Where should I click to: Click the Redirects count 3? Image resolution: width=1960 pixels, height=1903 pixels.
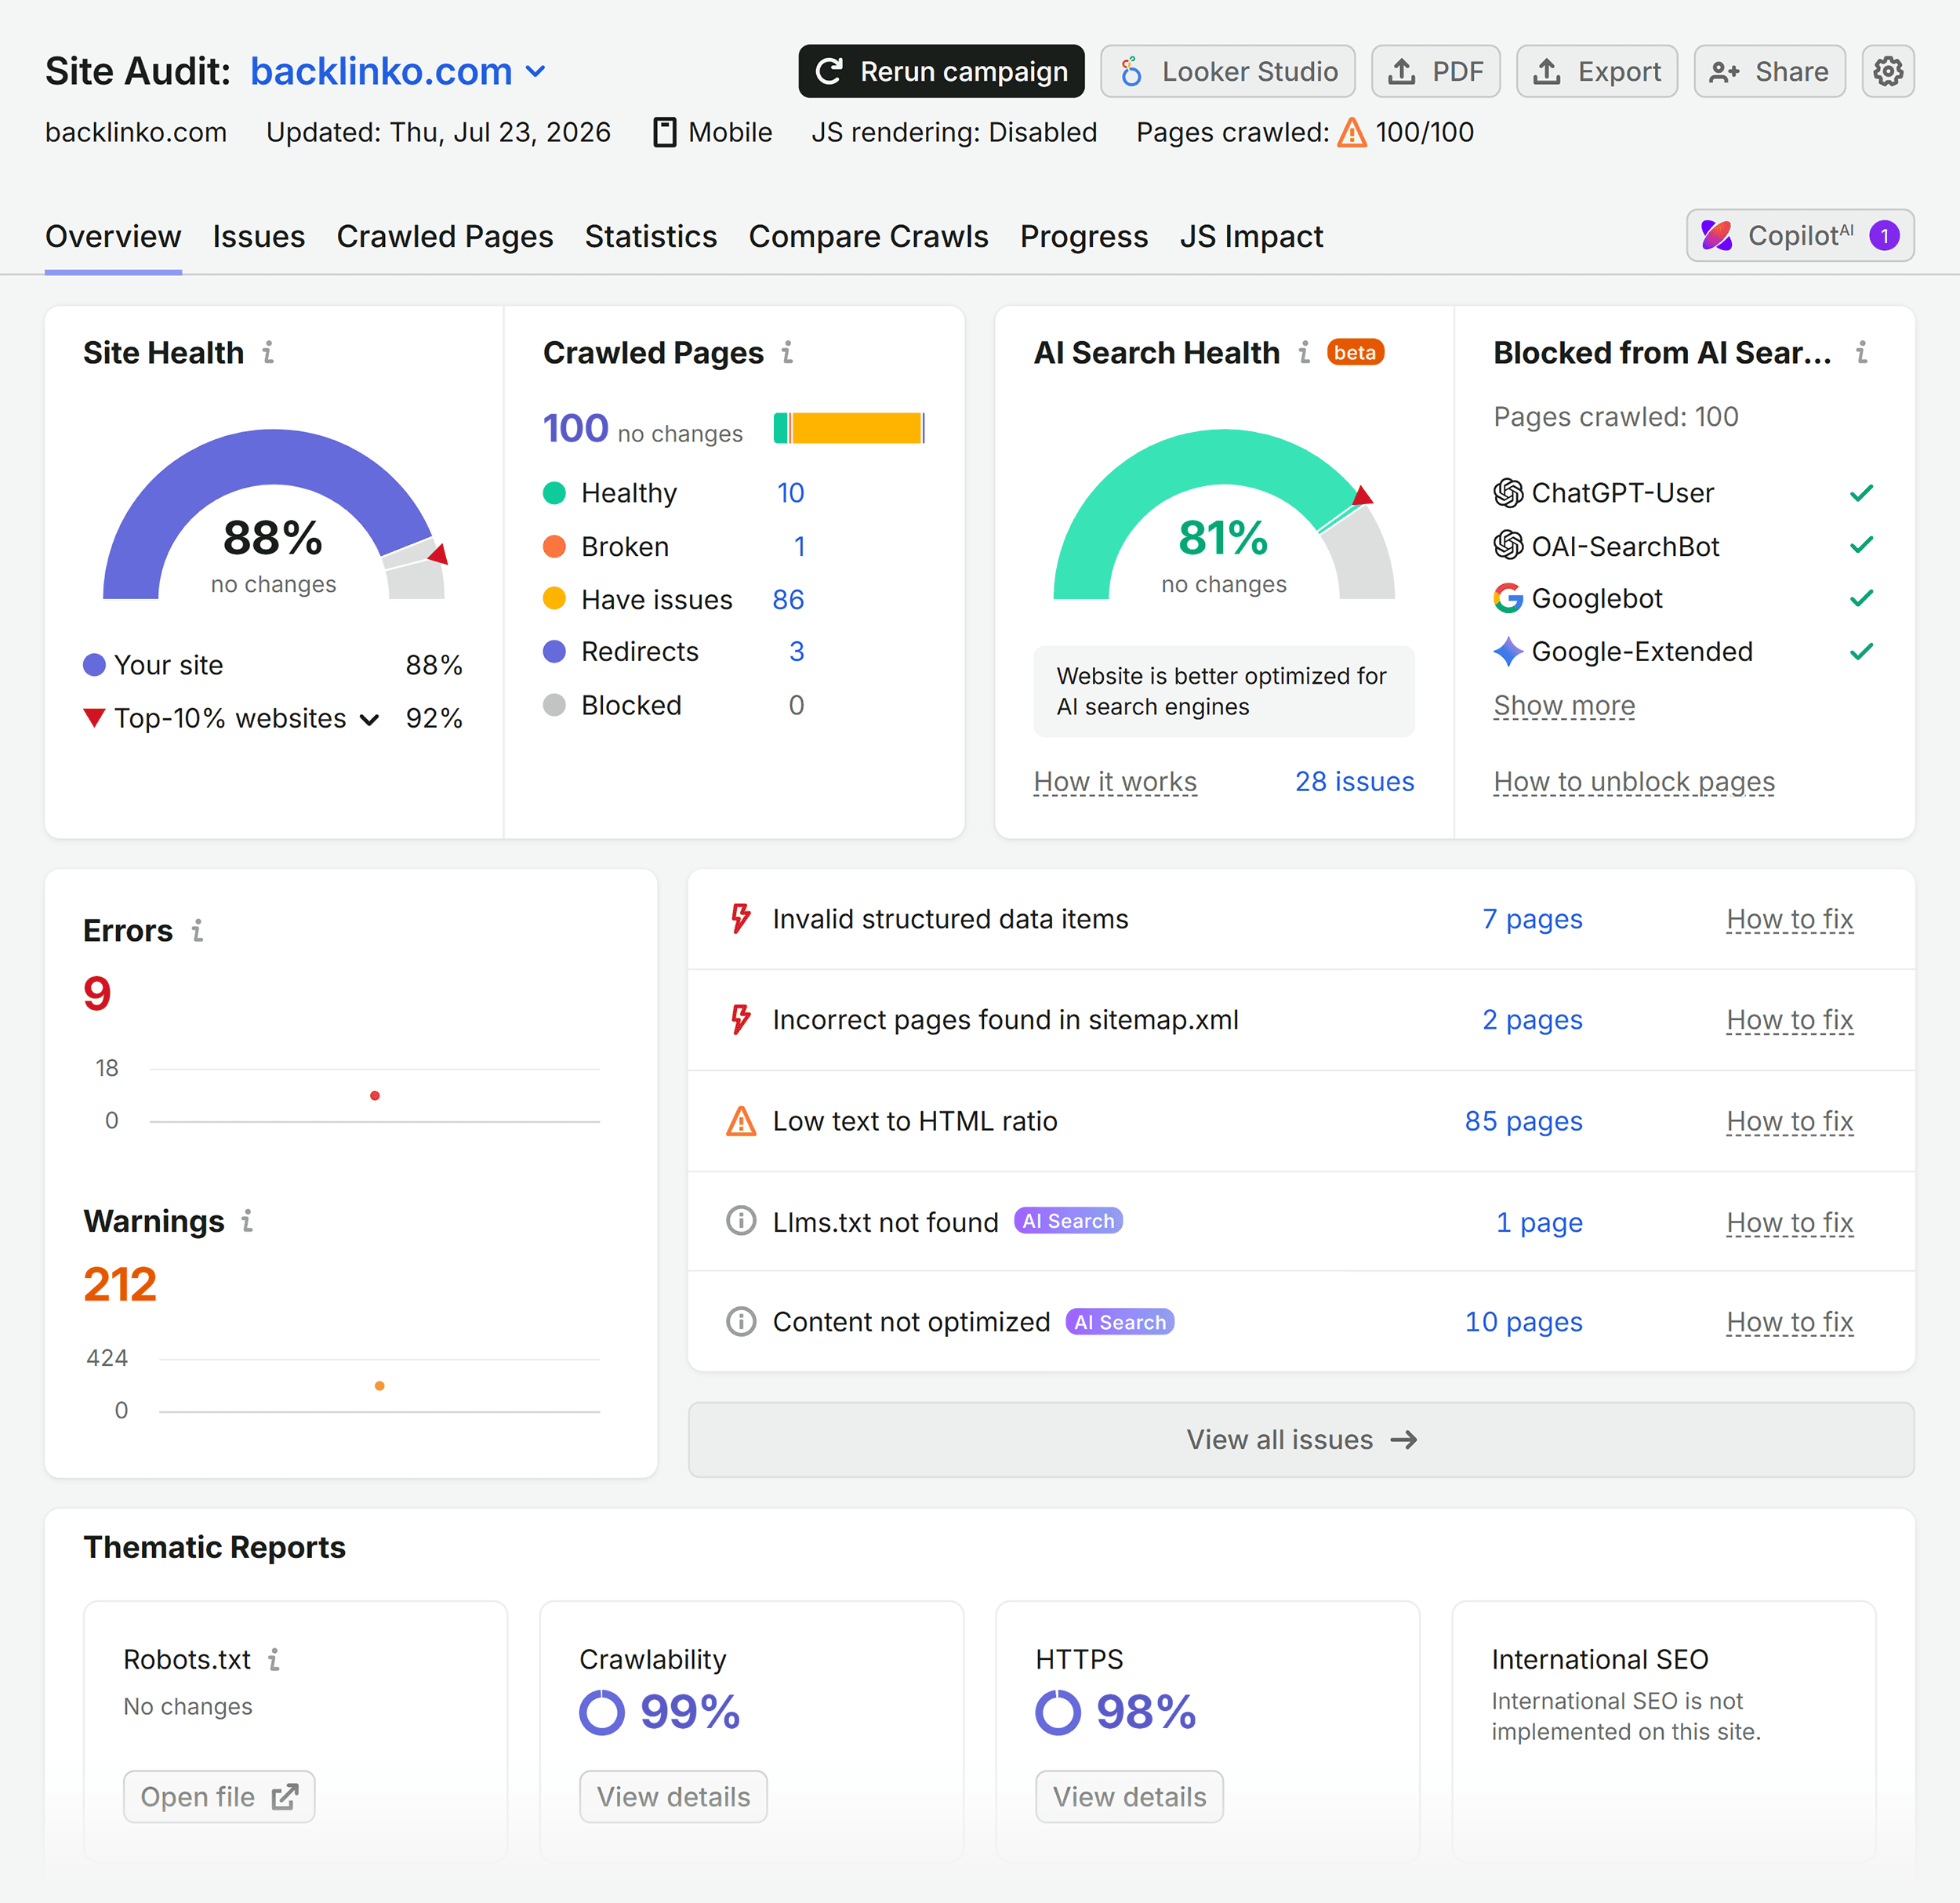(797, 651)
